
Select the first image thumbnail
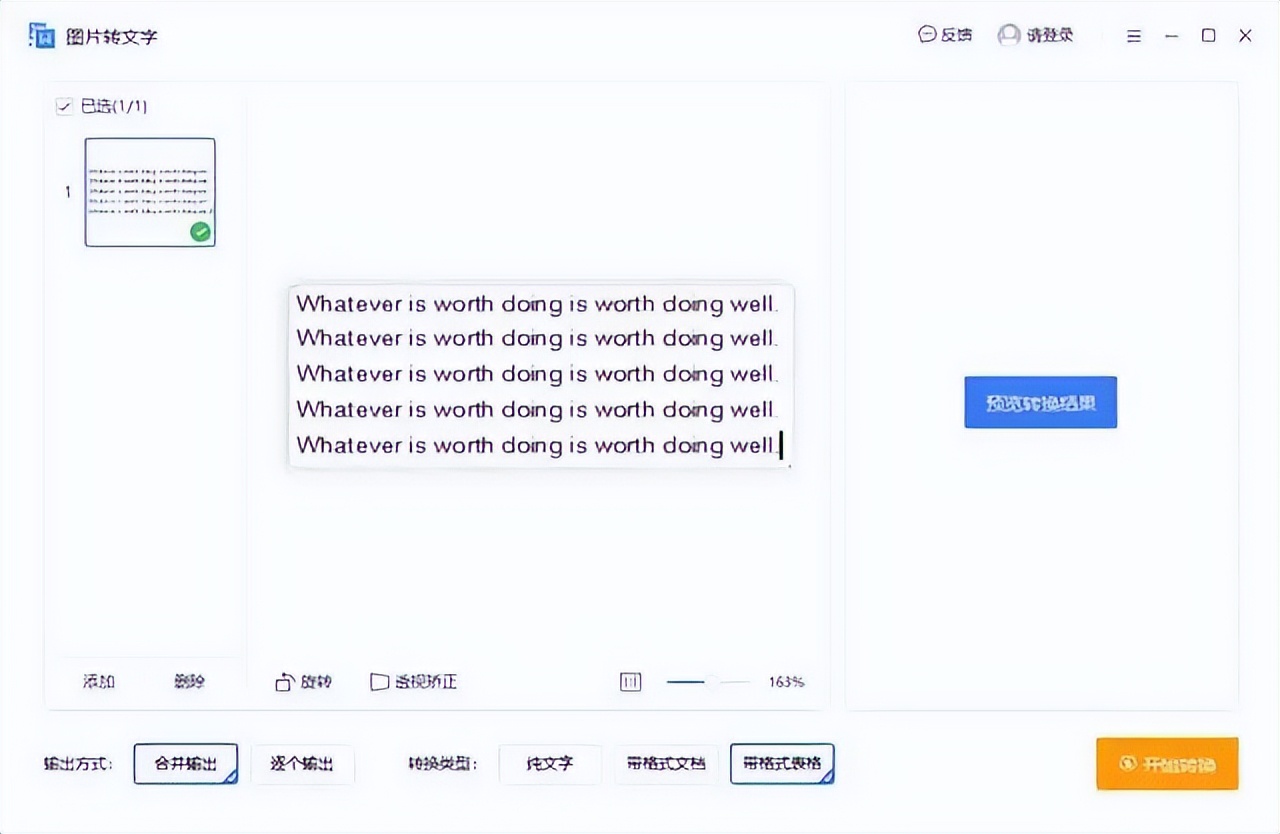click(x=149, y=191)
